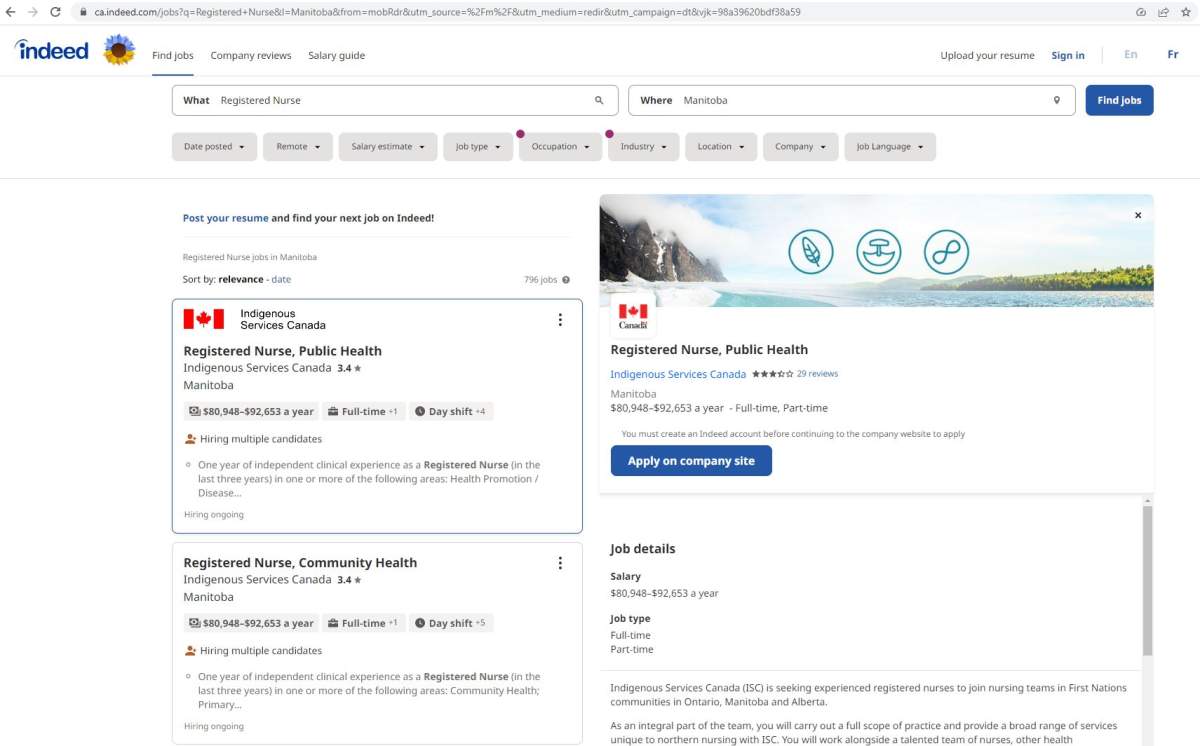1200x746 pixels.
Task: Open the three-dot menu on Public Health job card
Action: [x=560, y=320]
